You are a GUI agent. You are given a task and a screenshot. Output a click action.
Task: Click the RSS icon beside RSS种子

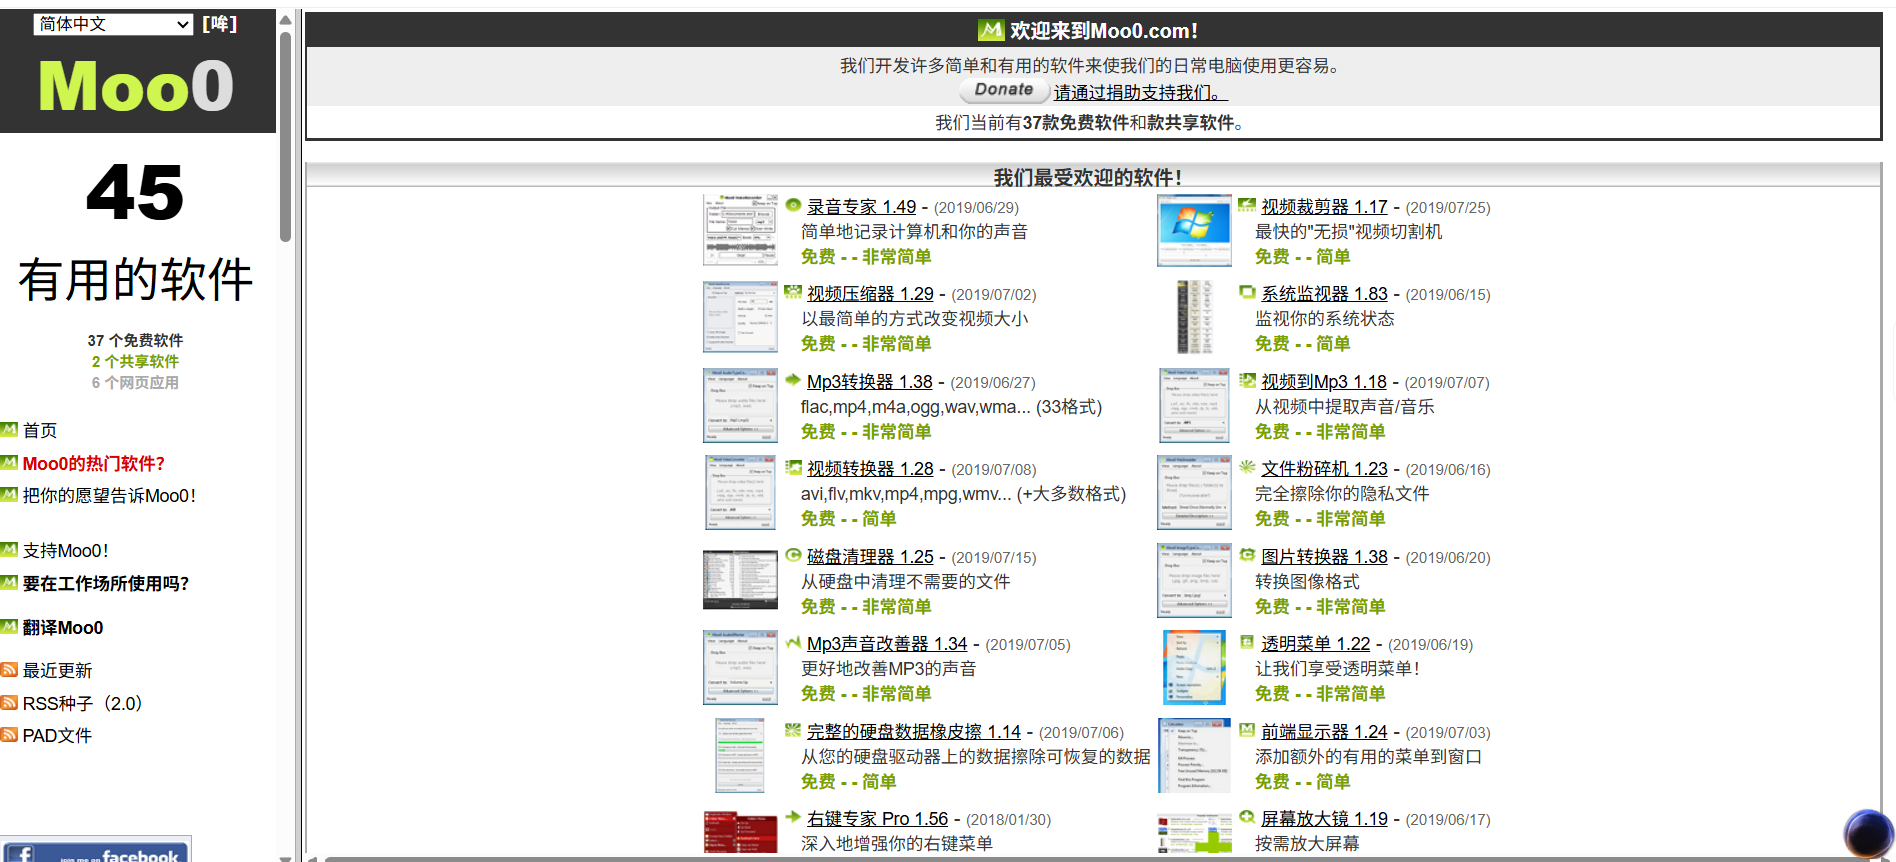tap(10, 703)
